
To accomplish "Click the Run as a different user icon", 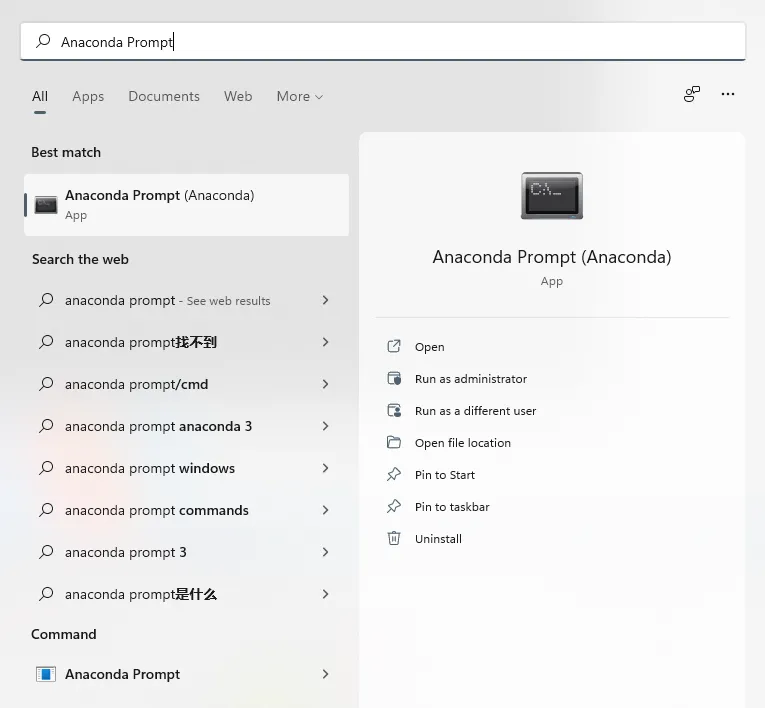I will click(394, 411).
